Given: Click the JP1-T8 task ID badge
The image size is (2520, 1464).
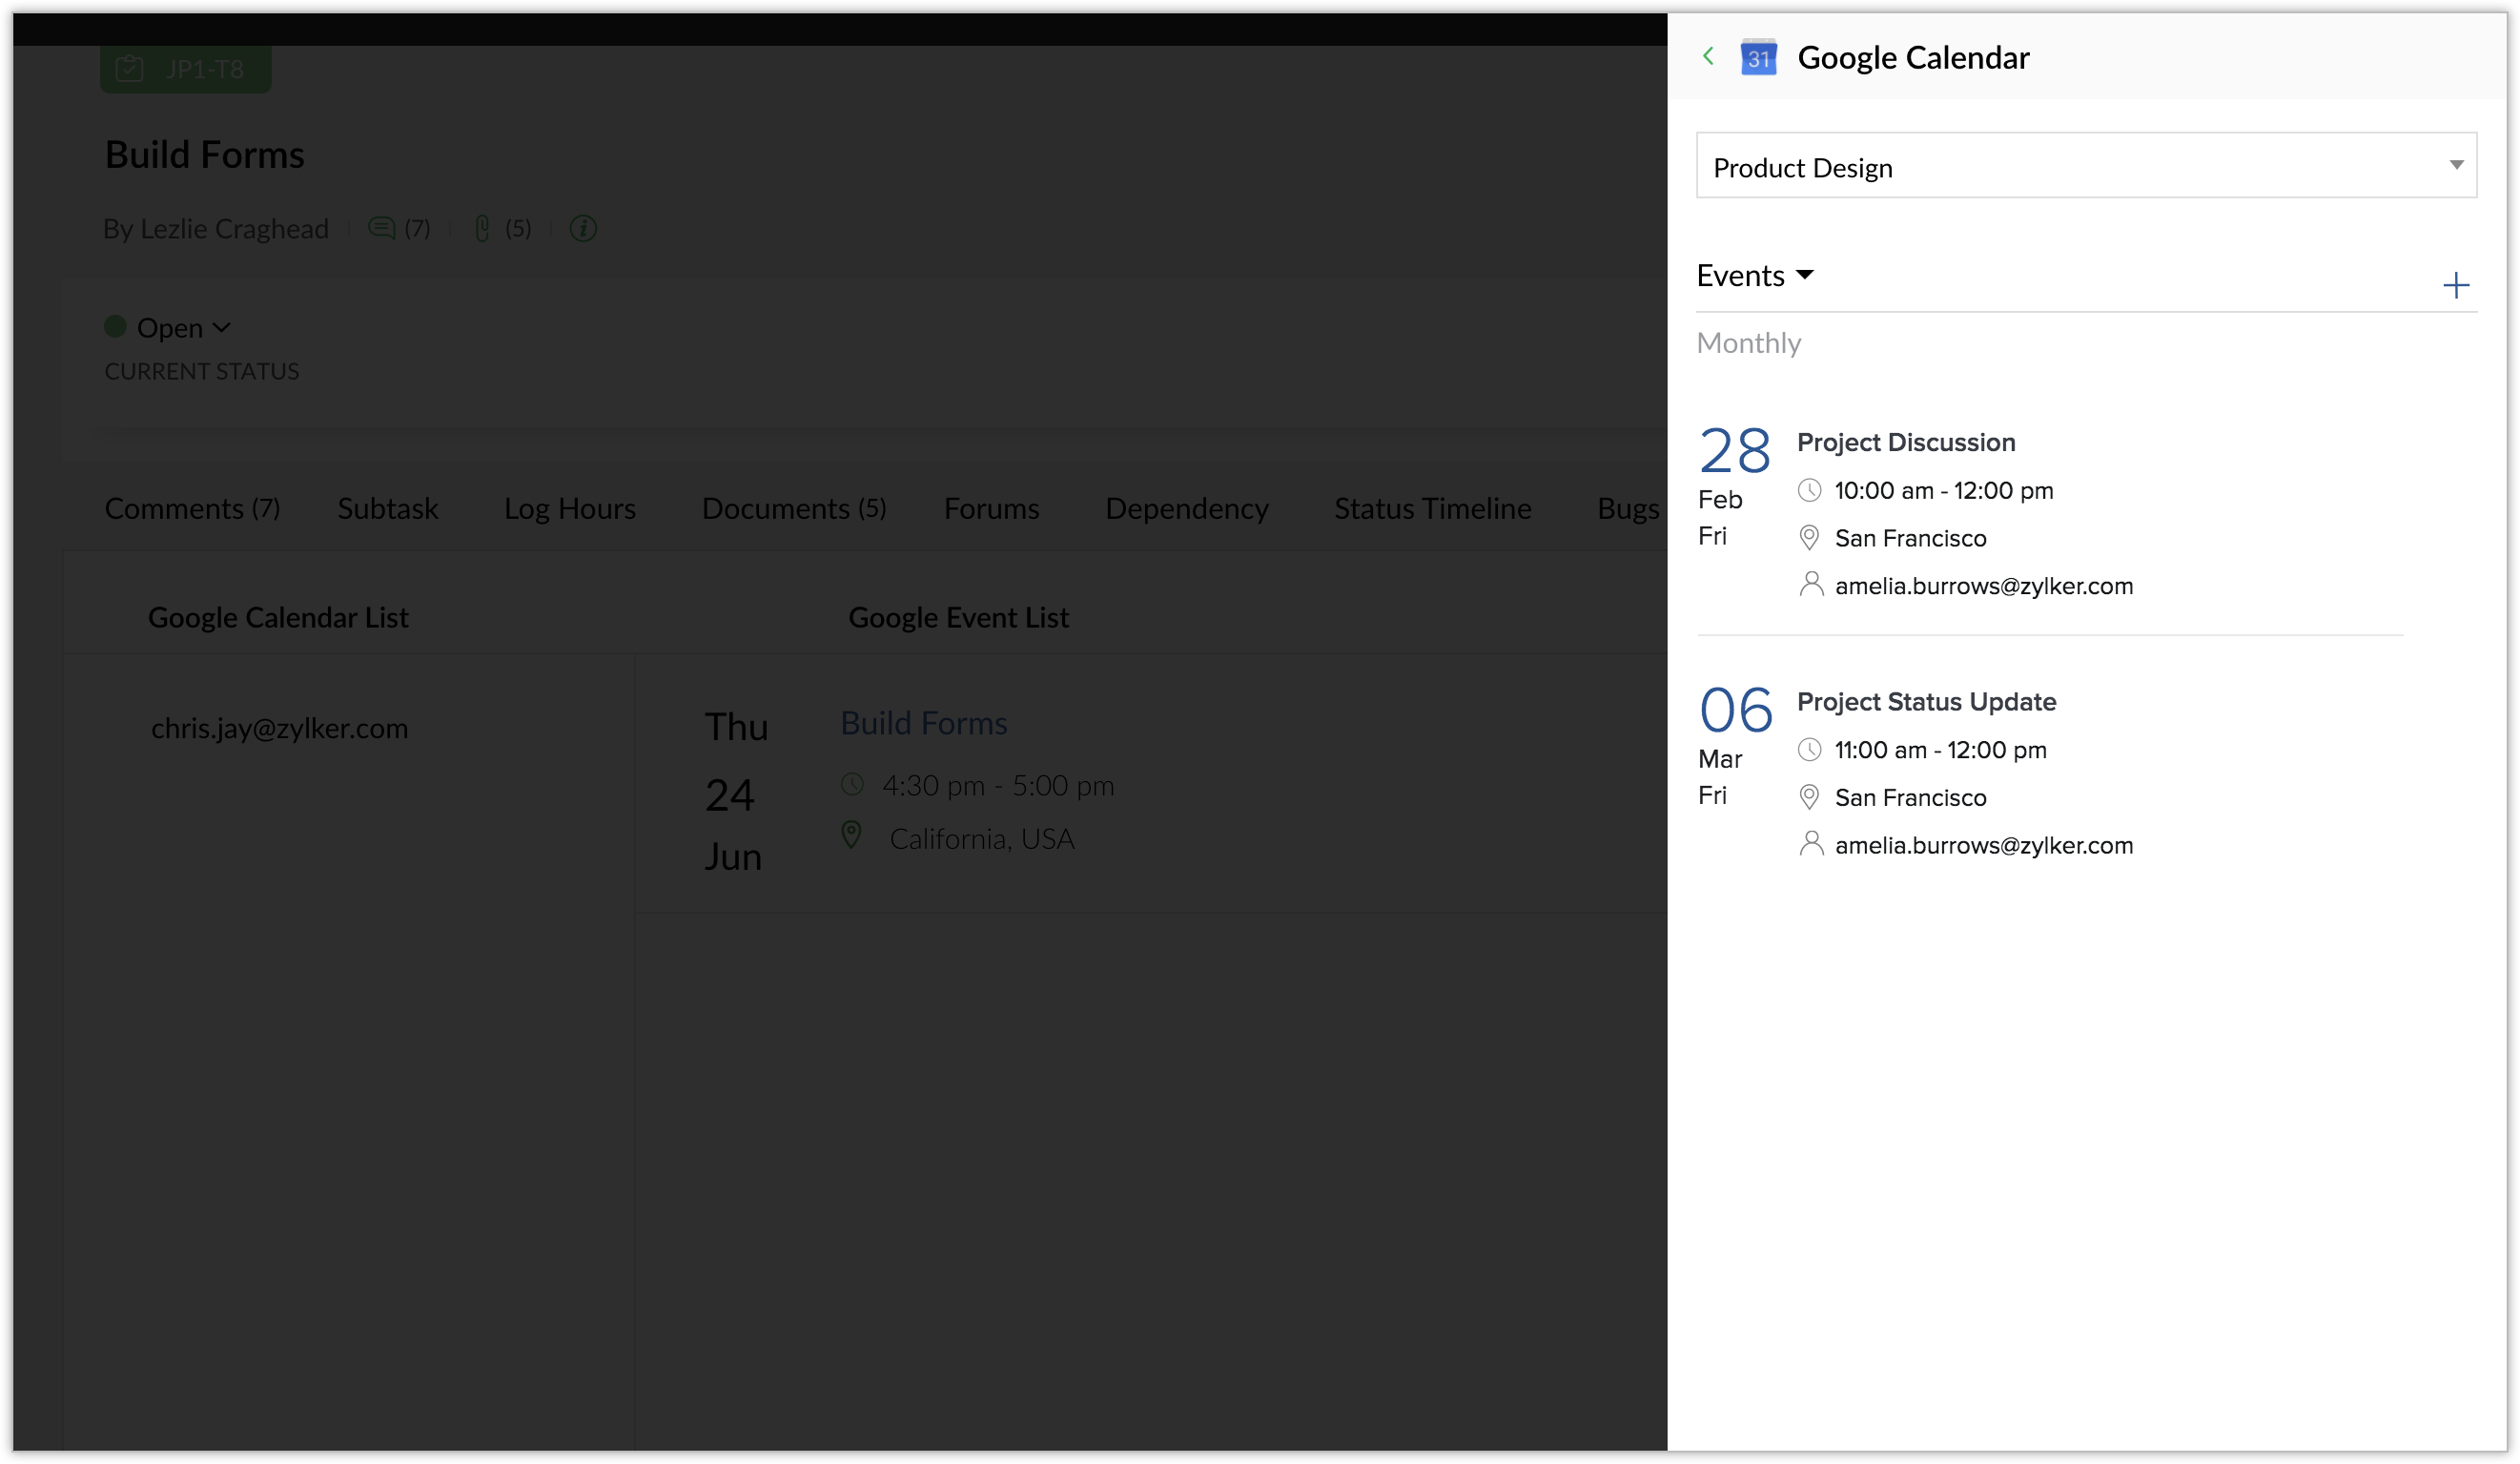Looking at the screenshot, I should (x=186, y=69).
